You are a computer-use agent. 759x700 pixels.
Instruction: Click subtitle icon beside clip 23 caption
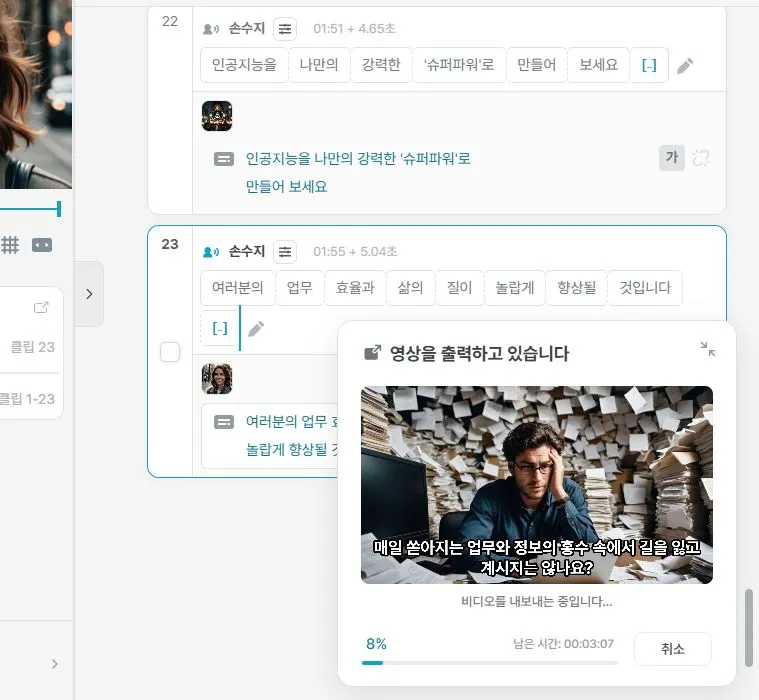click(224, 422)
